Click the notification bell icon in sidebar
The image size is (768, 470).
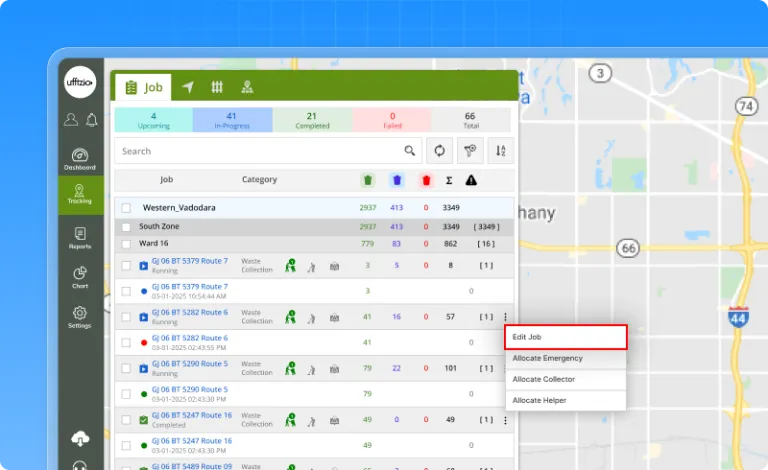[x=91, y=120]
